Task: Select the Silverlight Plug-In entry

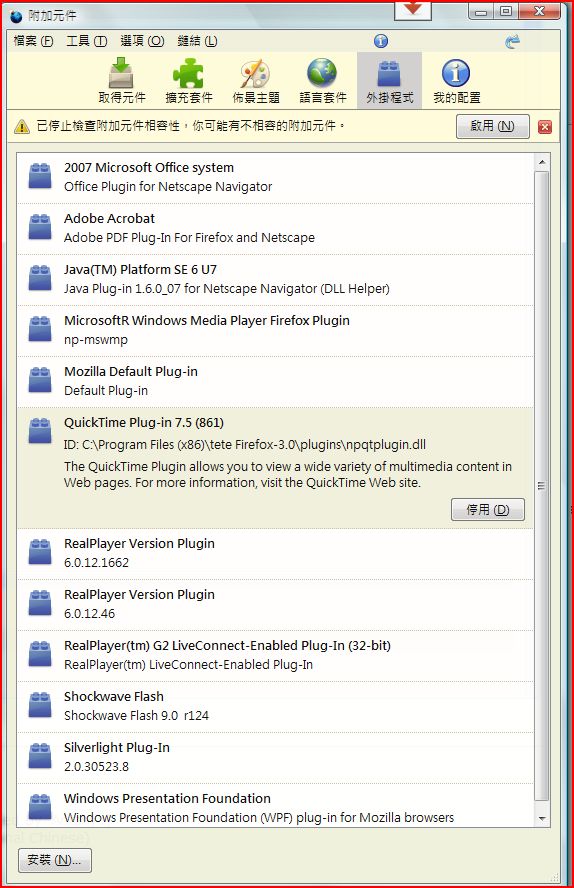Action: point(276,758)
